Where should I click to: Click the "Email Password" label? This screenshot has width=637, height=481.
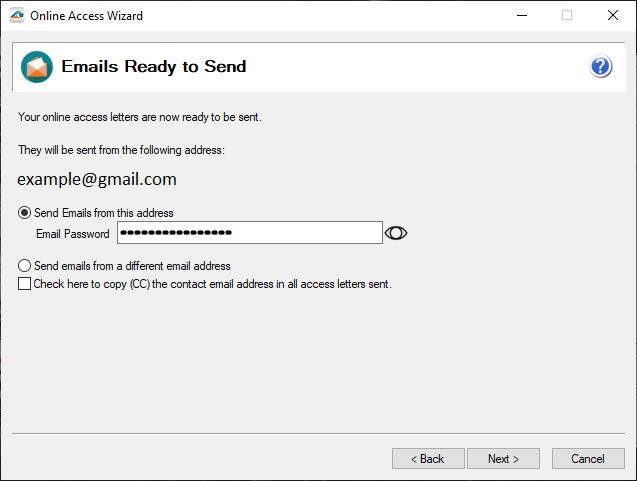(x=72, y=234)
